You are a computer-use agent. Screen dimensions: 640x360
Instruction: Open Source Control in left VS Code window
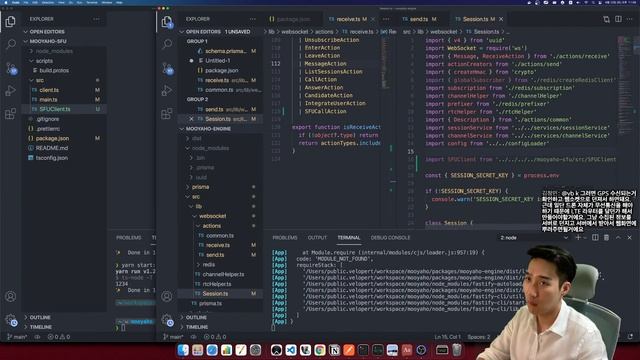(11, 68)
